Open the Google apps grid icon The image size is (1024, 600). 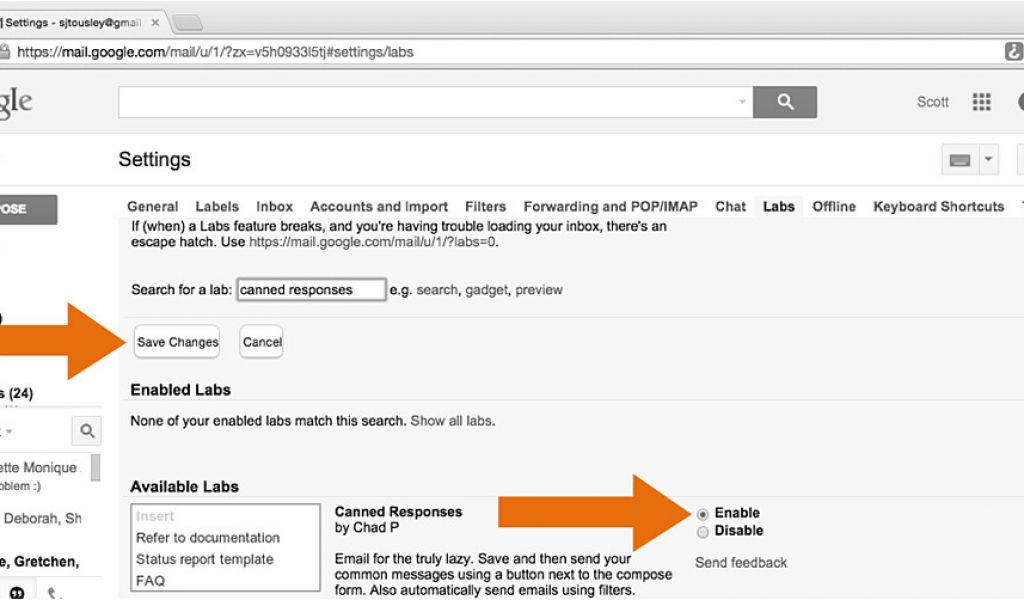(x=981, y=102)
